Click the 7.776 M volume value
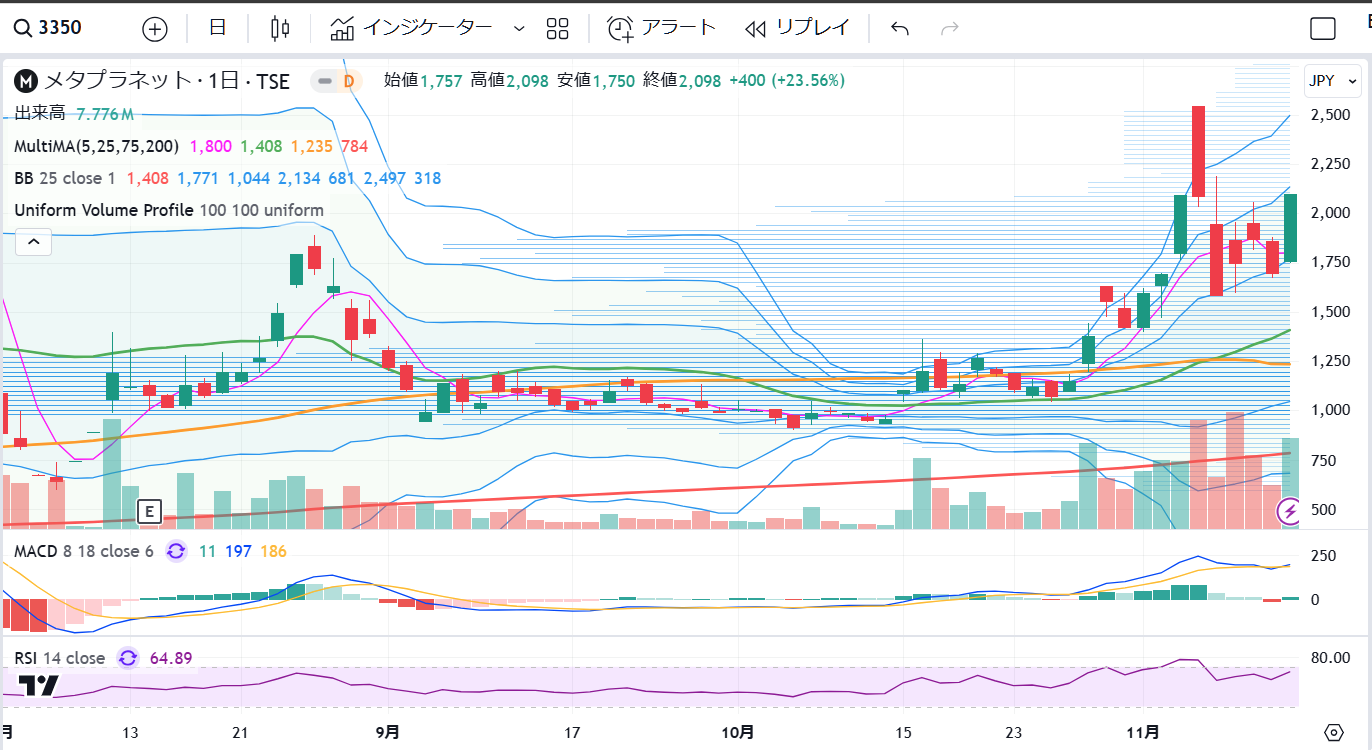This screenshot has width=1372, height=750. tap(105, 114)
